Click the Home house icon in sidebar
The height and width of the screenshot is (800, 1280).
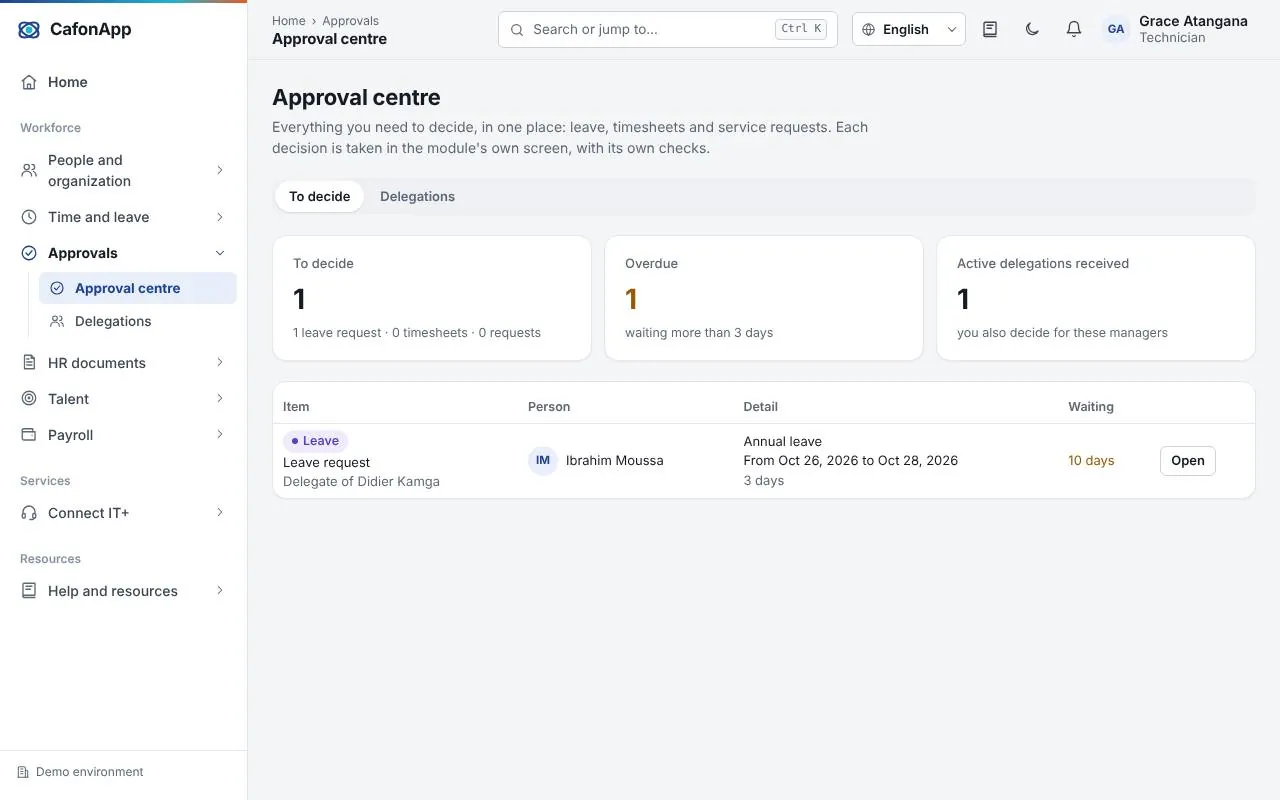[29, 82]
